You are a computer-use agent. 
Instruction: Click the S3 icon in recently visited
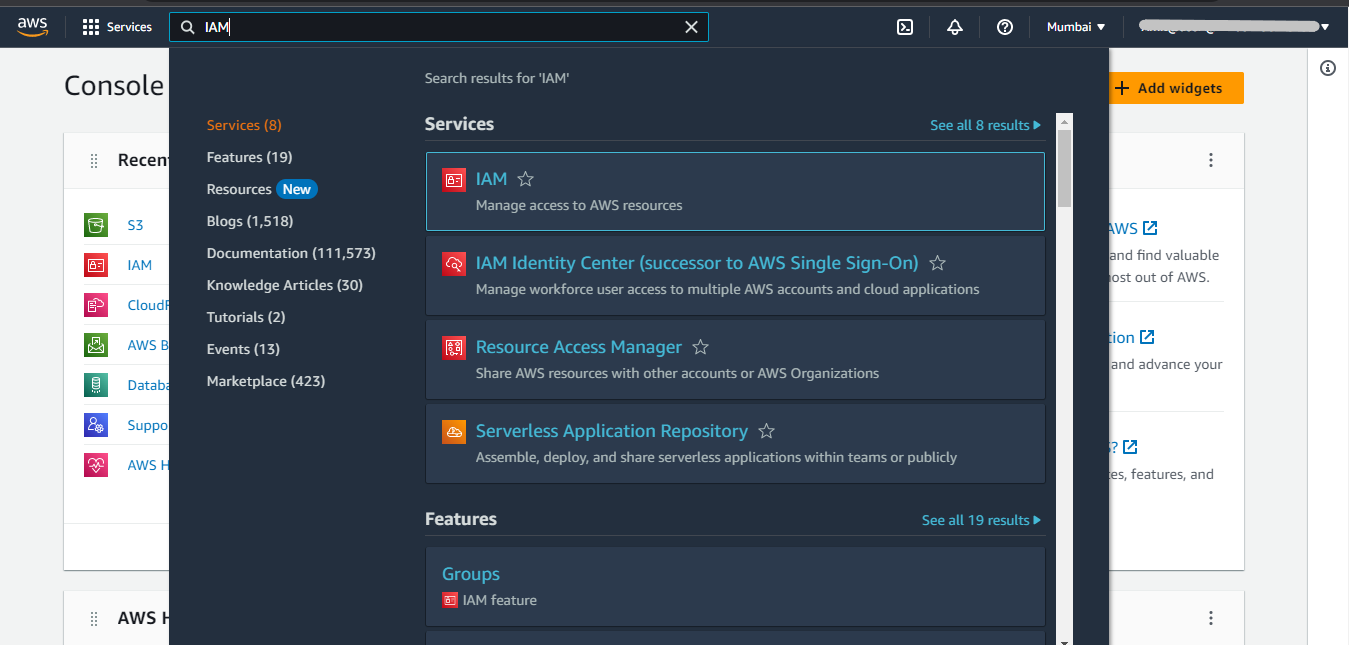coord(96,225)
